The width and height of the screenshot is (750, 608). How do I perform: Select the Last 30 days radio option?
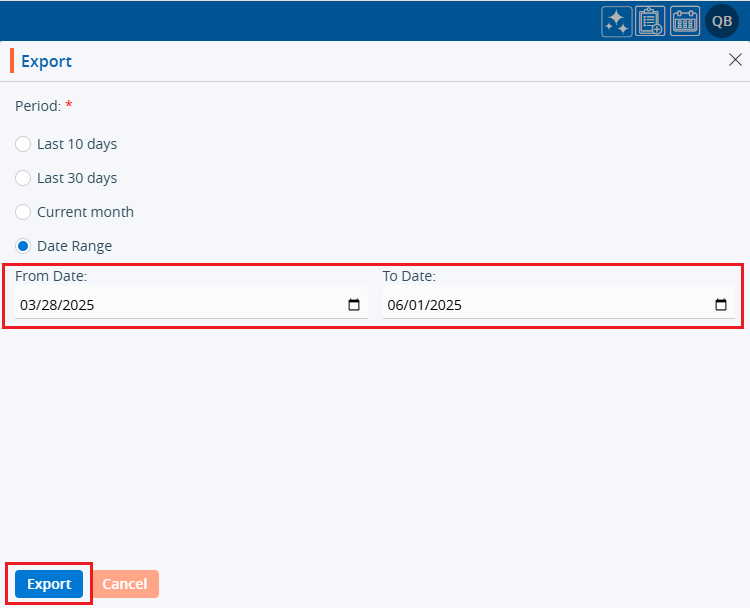(23, 178)
